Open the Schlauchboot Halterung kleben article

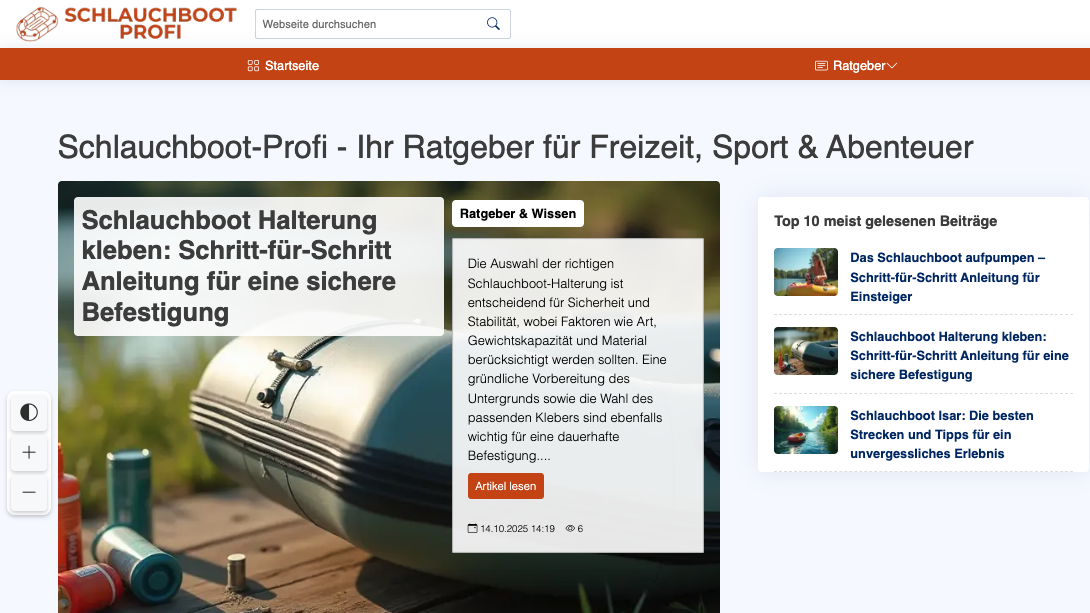pos(958,355)
